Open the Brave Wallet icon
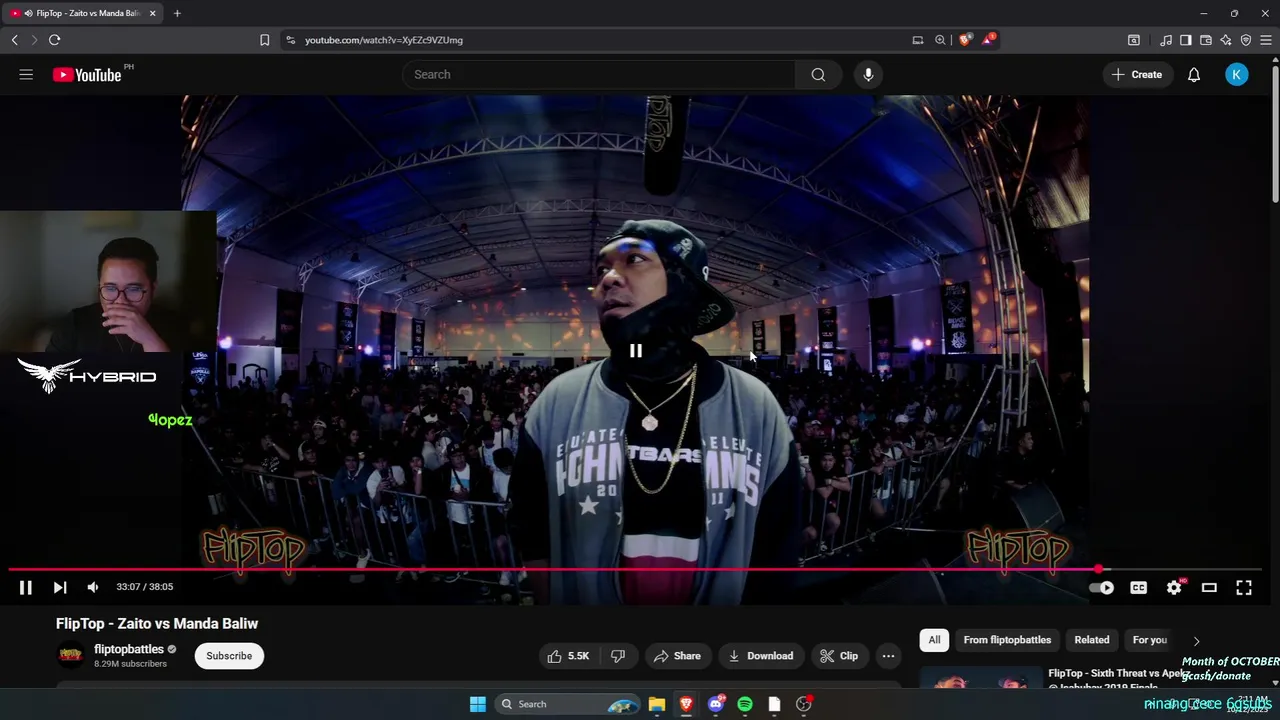This screenshot has height=720, width=1280. [1206, 40]
